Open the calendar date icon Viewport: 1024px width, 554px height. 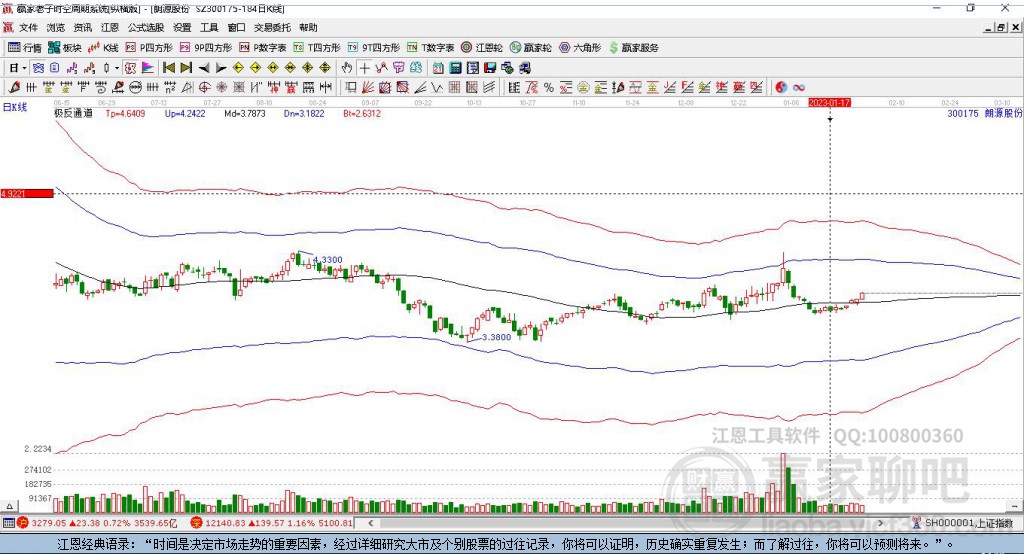438,68
